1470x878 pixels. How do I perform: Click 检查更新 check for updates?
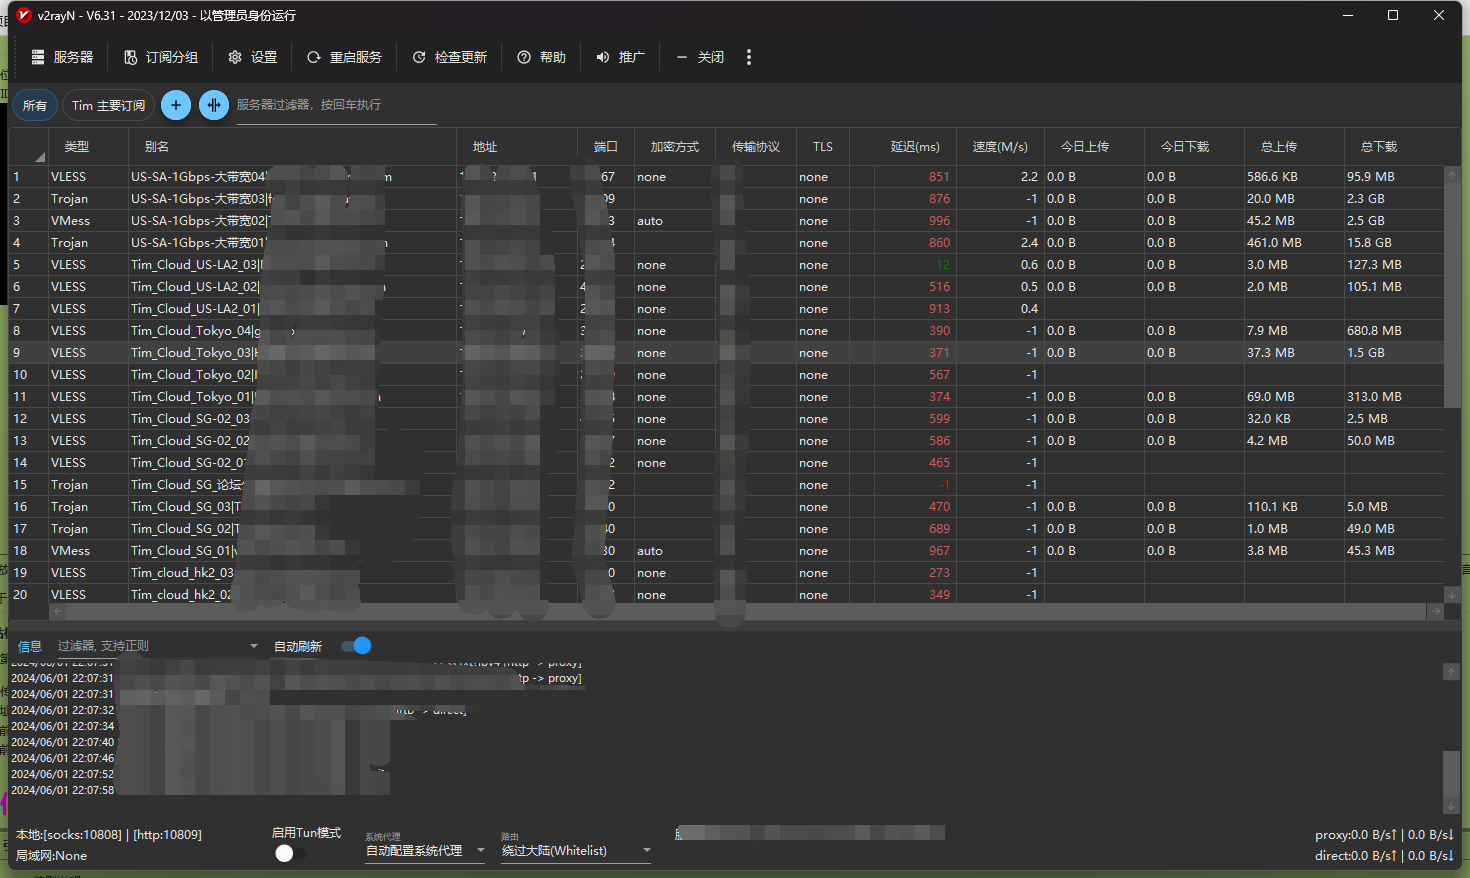(450, 57)
